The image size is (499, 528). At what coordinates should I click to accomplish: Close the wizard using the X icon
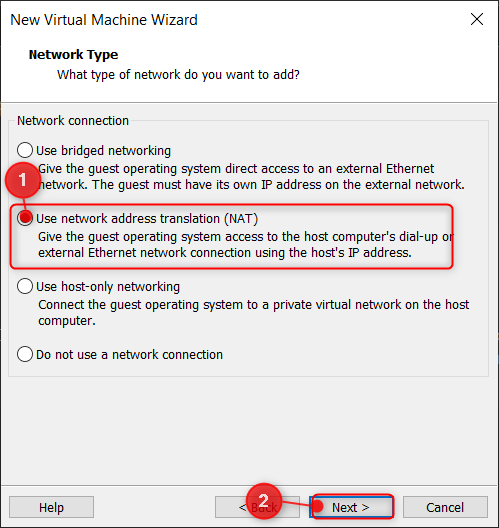pos(477,20)
